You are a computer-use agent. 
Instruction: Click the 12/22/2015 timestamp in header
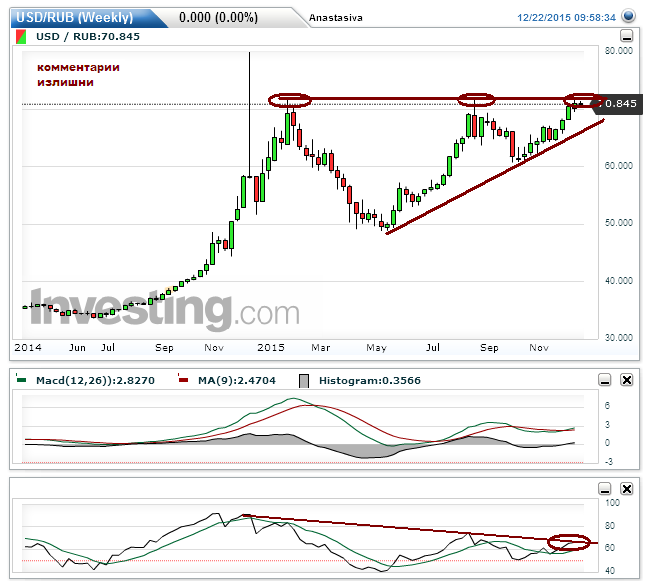point(566,18)
